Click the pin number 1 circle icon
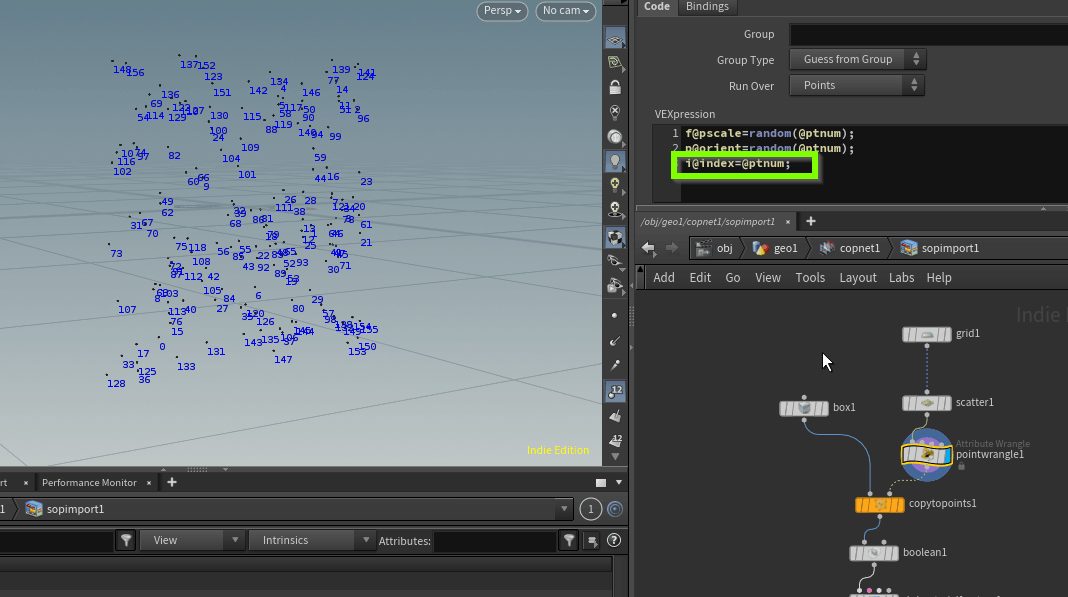Image resolution: width=1068 pixels, height=597 pixels. (591, 509)
